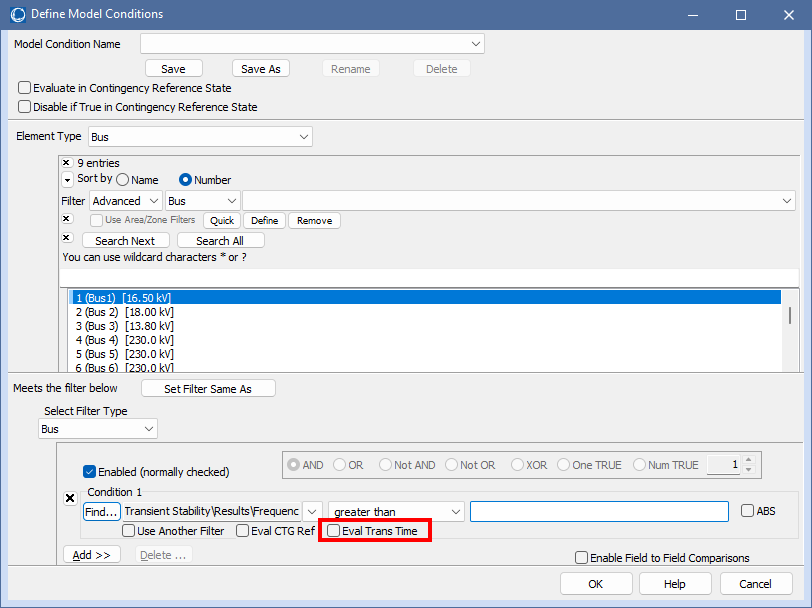Toggle the ABS checkbox

(x=748, y=511)
